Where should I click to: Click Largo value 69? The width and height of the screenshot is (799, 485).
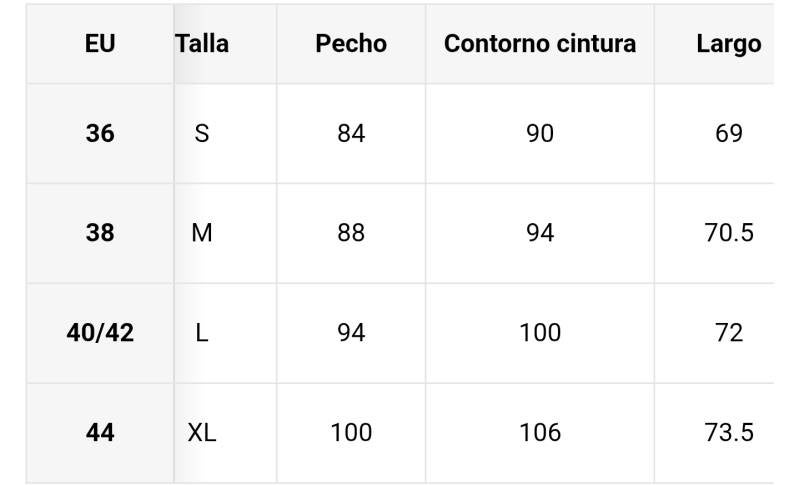(x=728, y=133)
